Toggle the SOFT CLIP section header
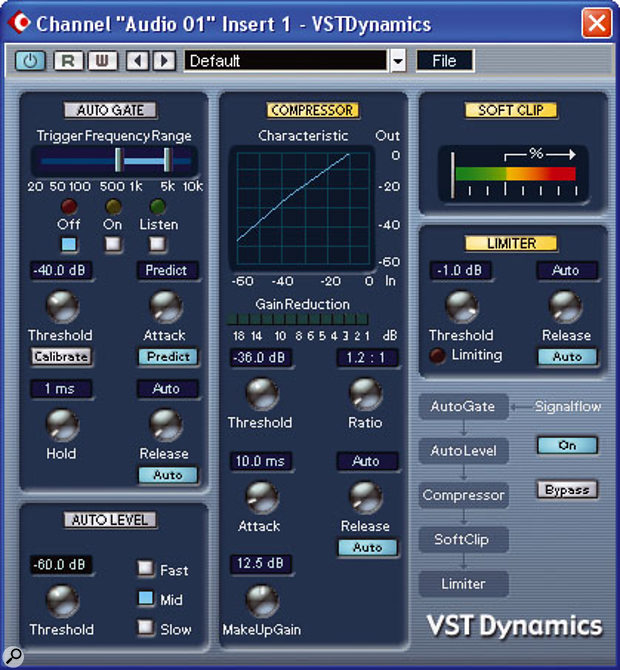The width and height of the screenshot is (620, 670). pyautogui.click(x=511, y=110)
